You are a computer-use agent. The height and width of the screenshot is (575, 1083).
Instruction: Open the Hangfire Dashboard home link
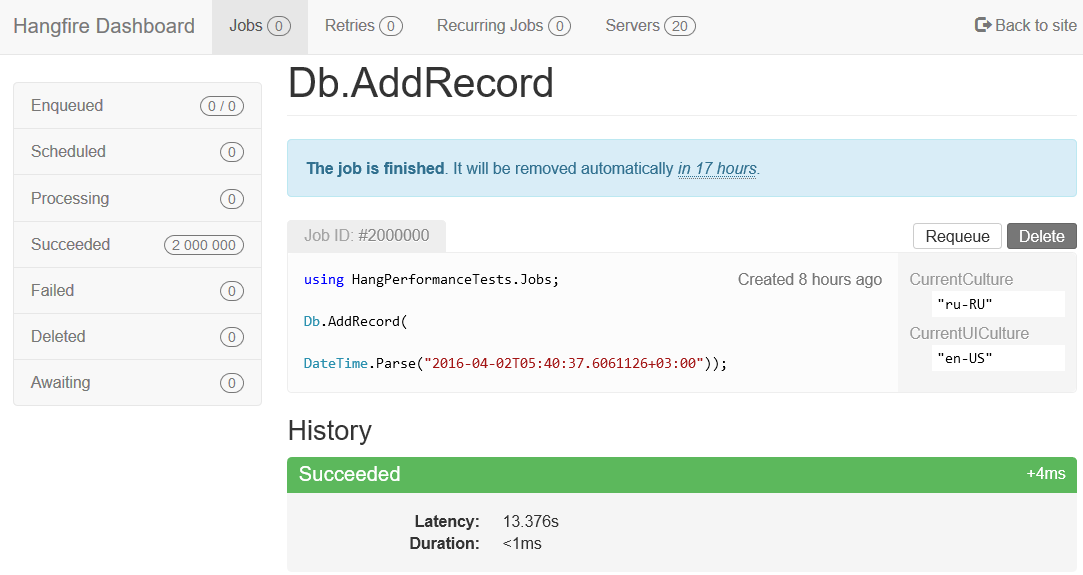click(104, 26)
